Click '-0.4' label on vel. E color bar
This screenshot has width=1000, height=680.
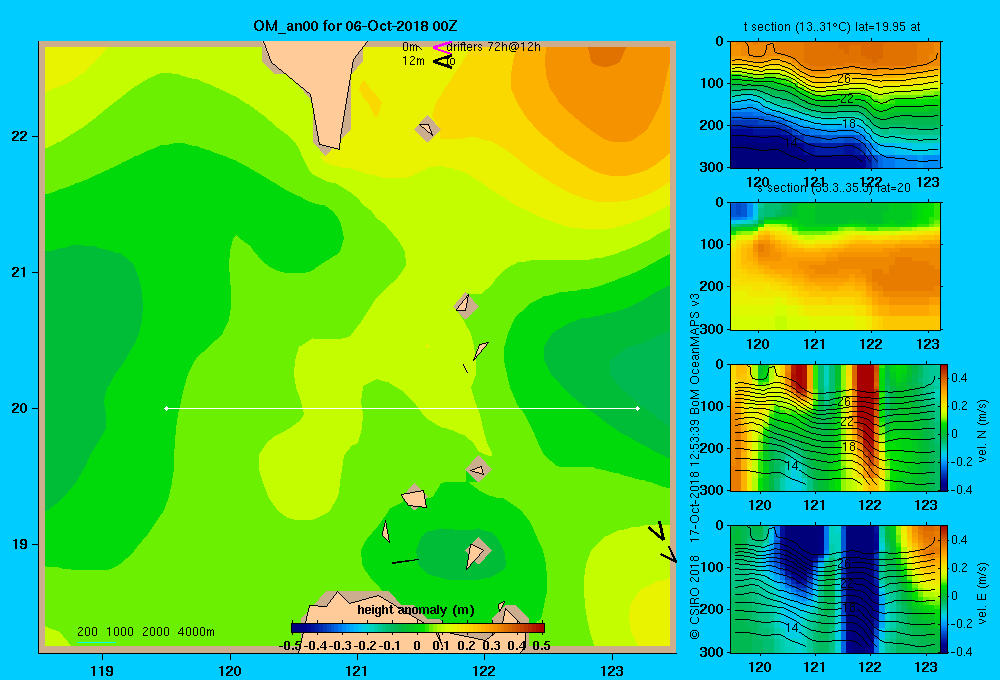click(x=961, y=651)
